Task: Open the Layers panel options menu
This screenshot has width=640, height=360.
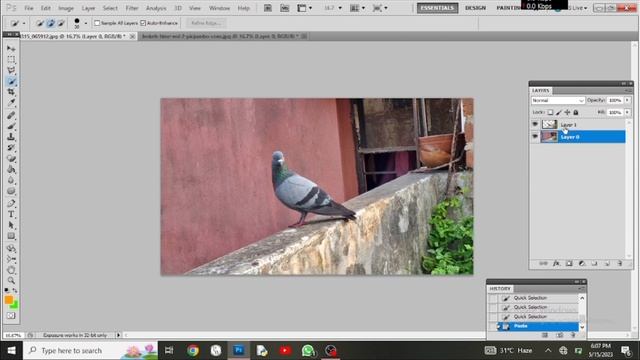Action: pyautogui.click(x=628, y=91)
